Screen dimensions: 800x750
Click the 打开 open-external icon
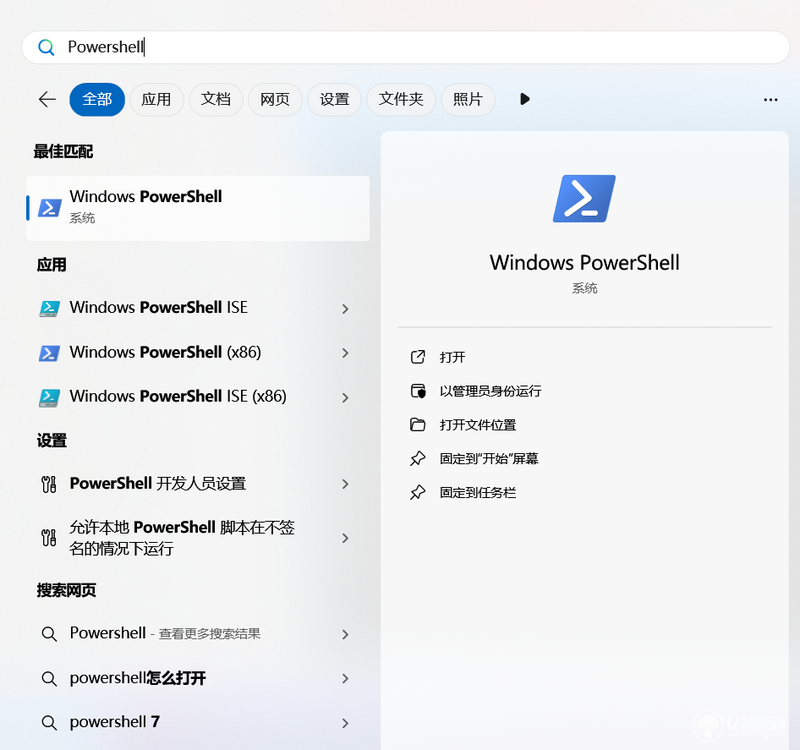point(418,357)
